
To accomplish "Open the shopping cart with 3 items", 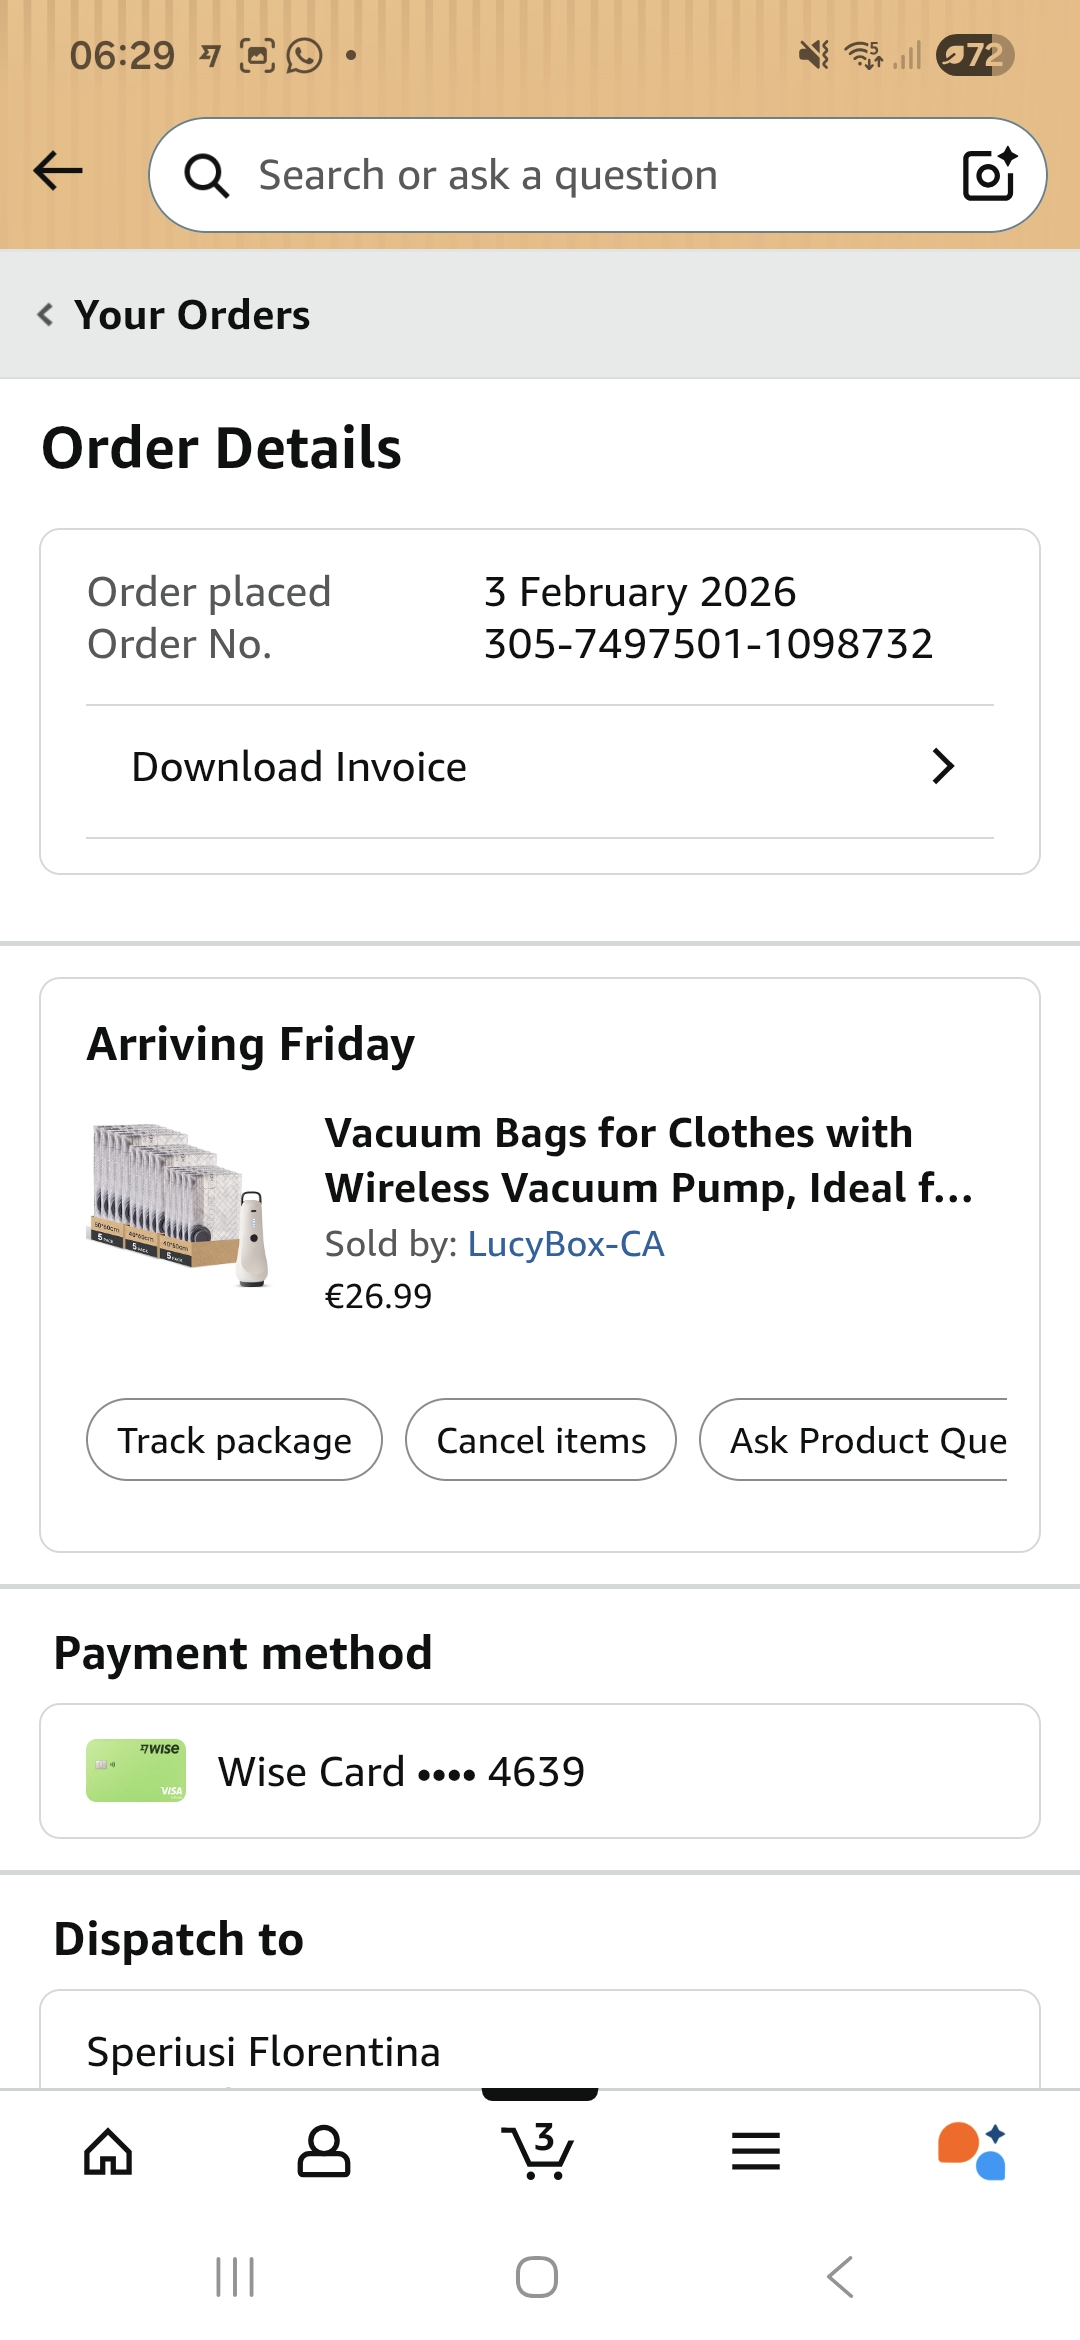I will click(539, 2152).
